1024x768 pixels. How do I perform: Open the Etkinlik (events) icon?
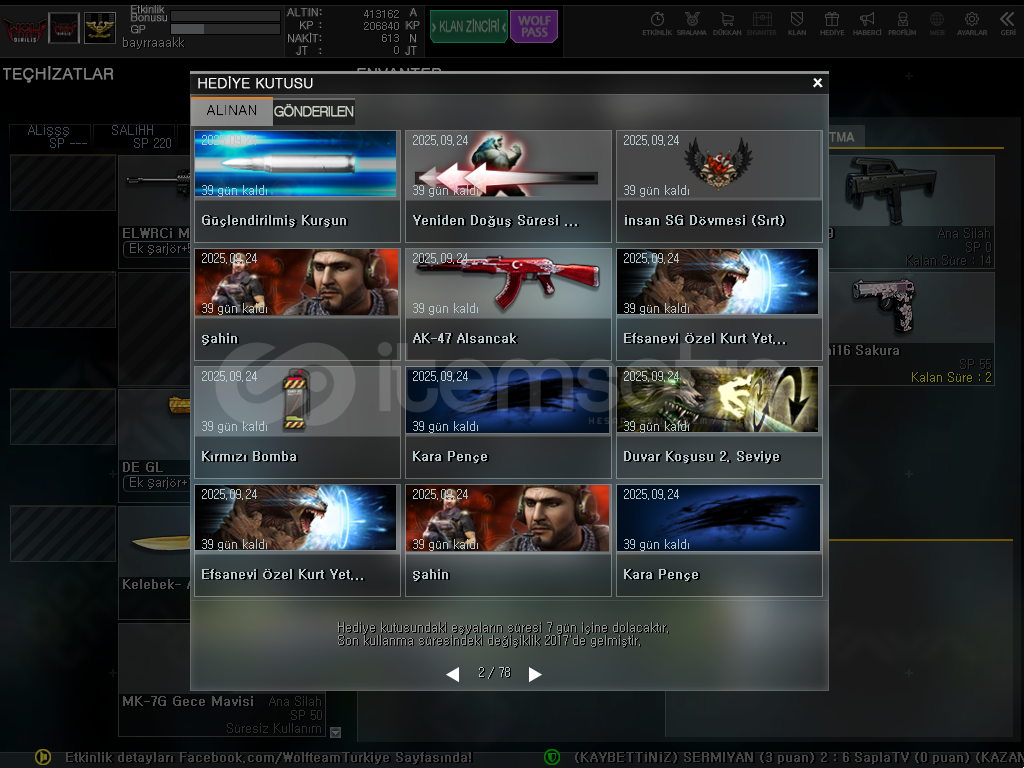(x=657, y=24)
